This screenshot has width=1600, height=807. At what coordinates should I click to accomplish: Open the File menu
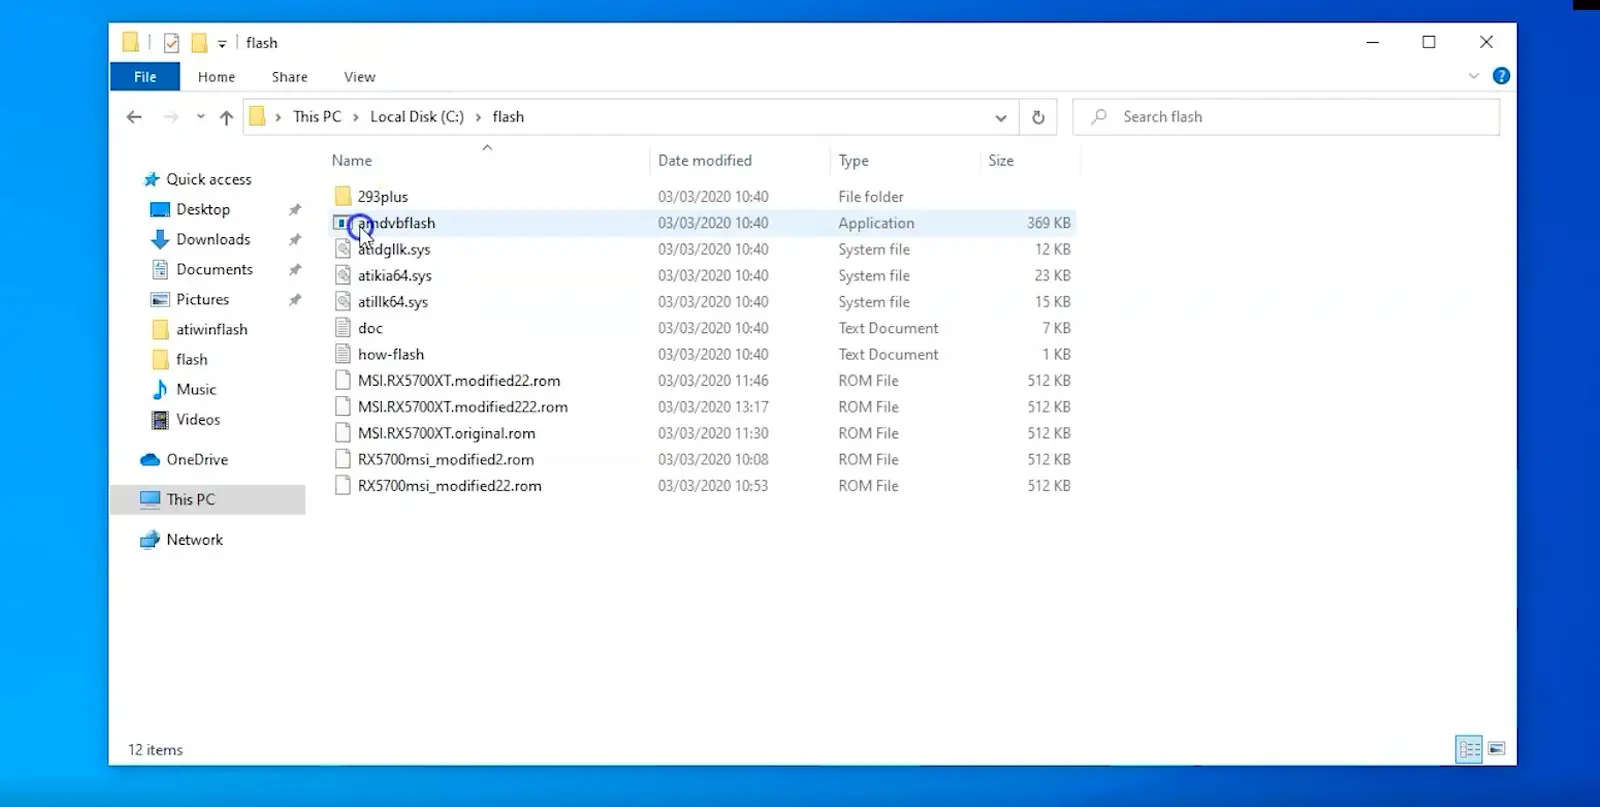(x=145, y=77)
